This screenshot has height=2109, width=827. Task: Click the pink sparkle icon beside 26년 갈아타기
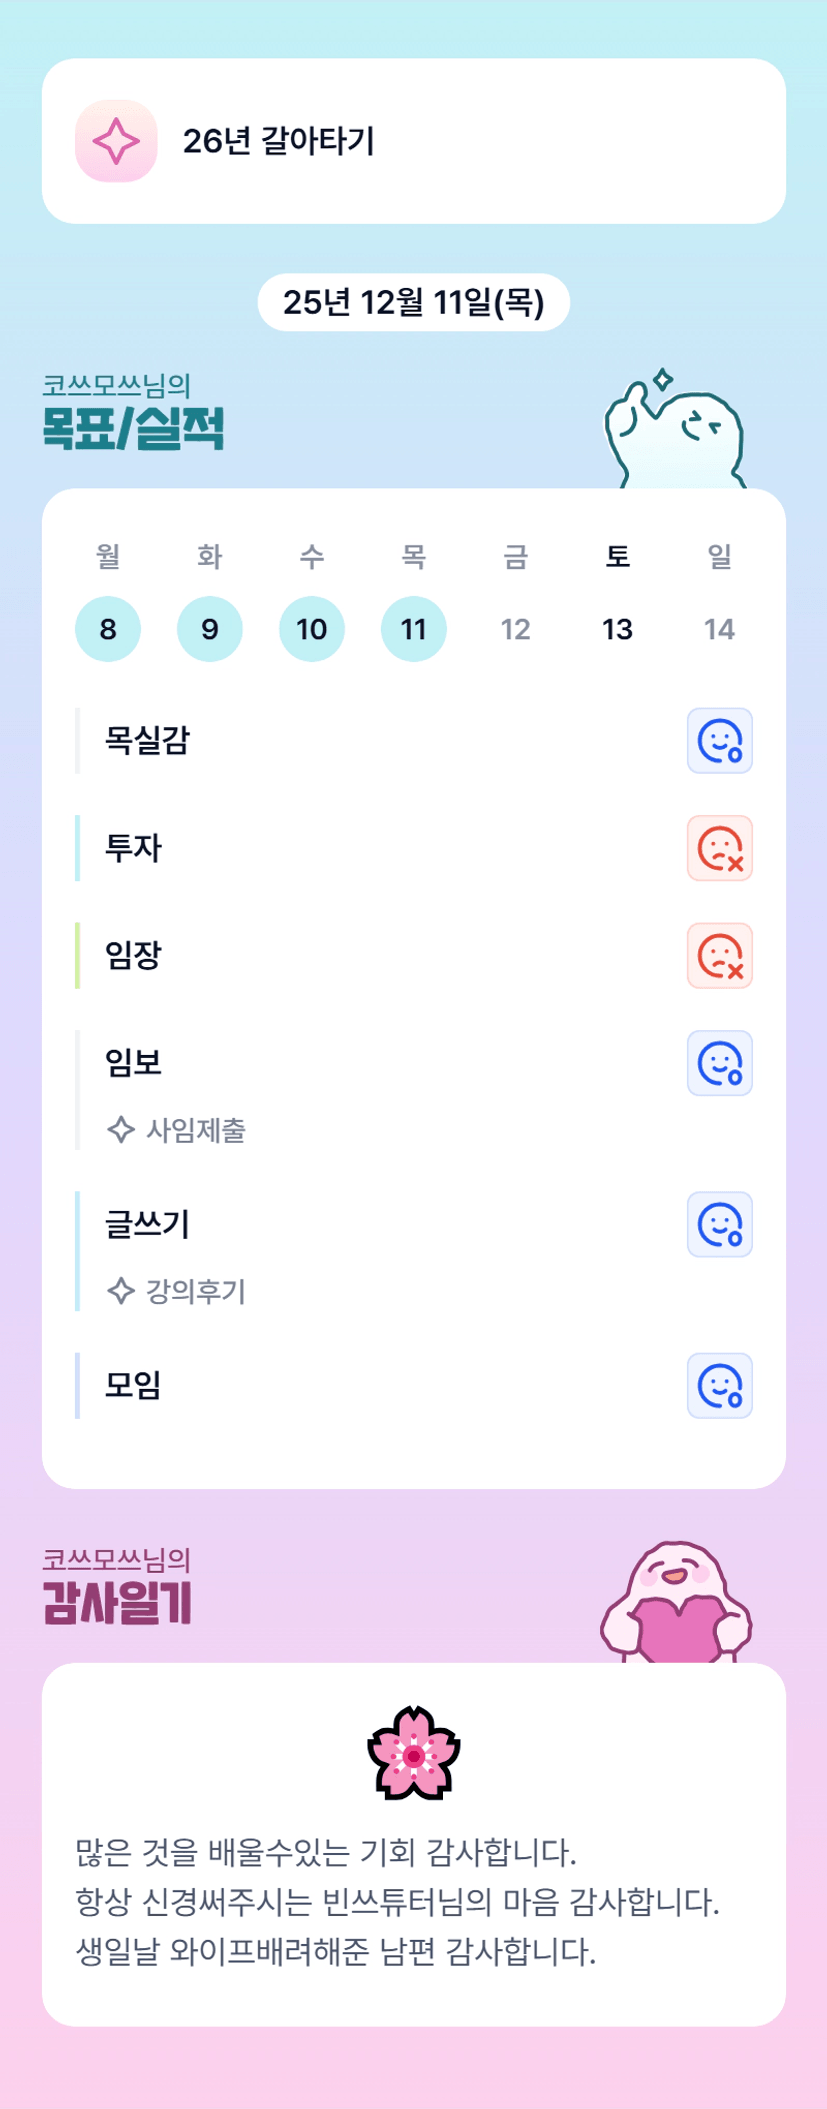pyautogui.click(x=116, y=141)
